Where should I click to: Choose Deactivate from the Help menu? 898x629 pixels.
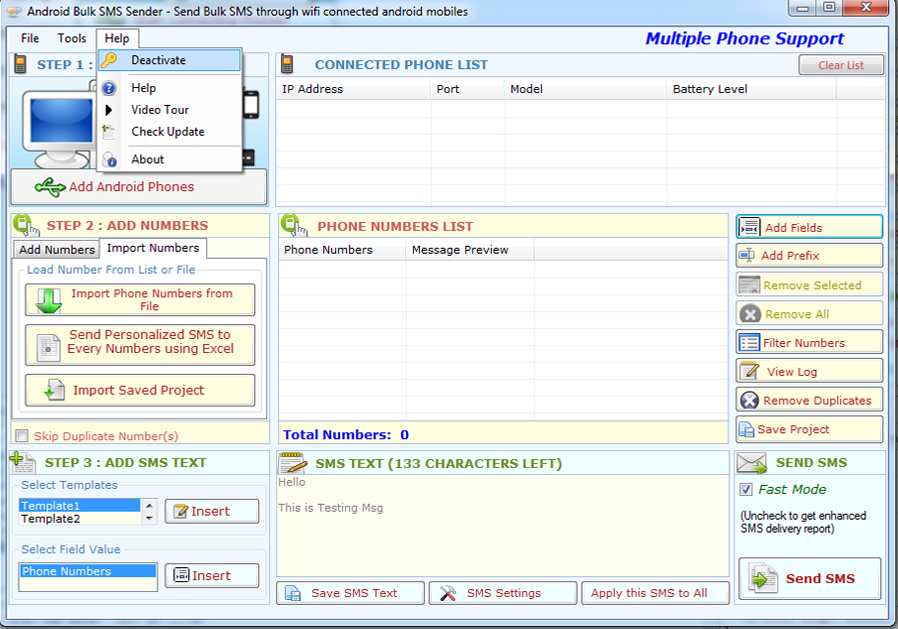pyautogui.click(x=170, y=60)
